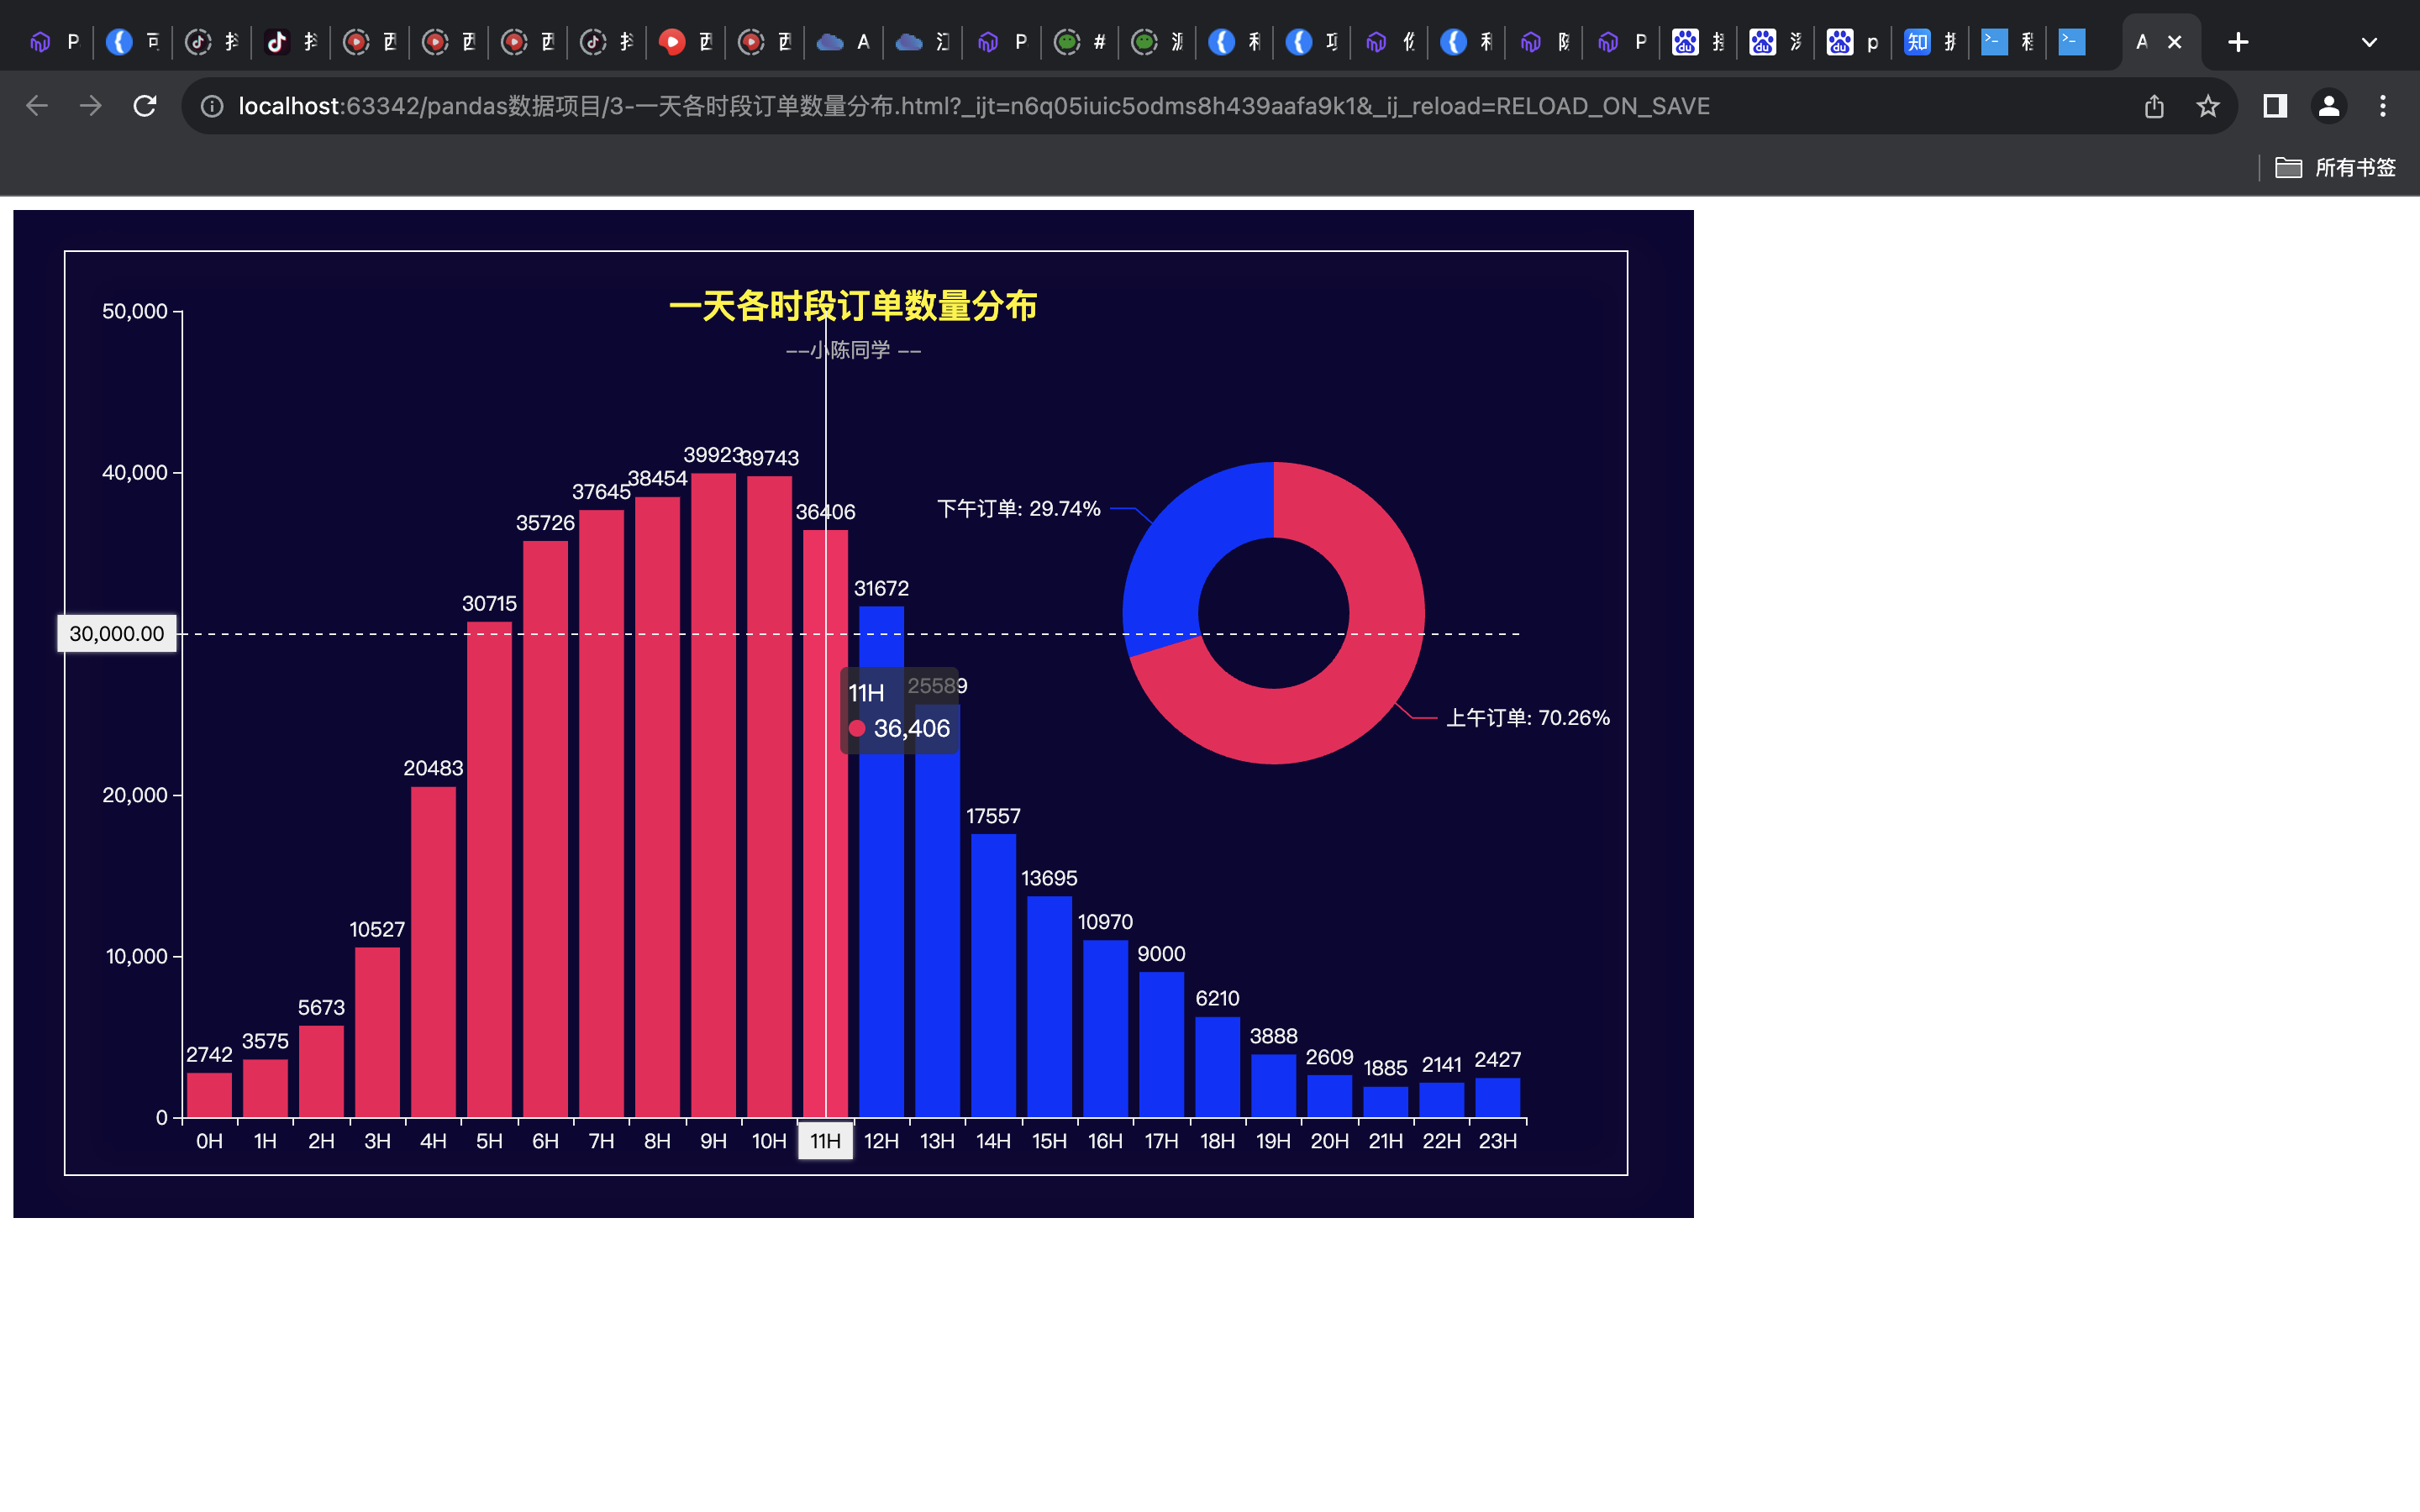Expand the tab search dropdown chevron

[x=2369, y=42]
